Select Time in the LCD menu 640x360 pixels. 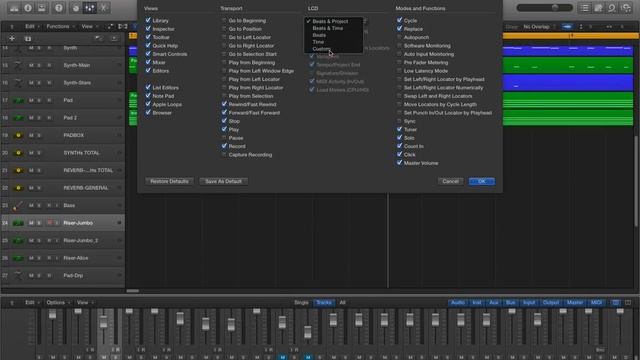(333, 42)
